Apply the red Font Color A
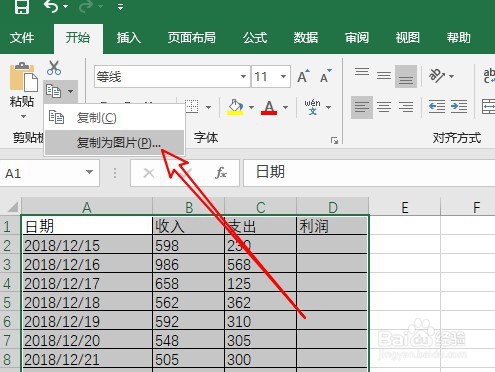 click(x=269, y=107)
